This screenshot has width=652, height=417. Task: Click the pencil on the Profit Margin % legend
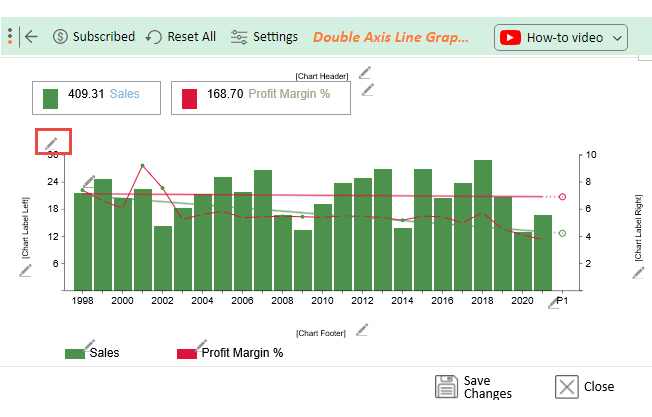tap(202, 345)
